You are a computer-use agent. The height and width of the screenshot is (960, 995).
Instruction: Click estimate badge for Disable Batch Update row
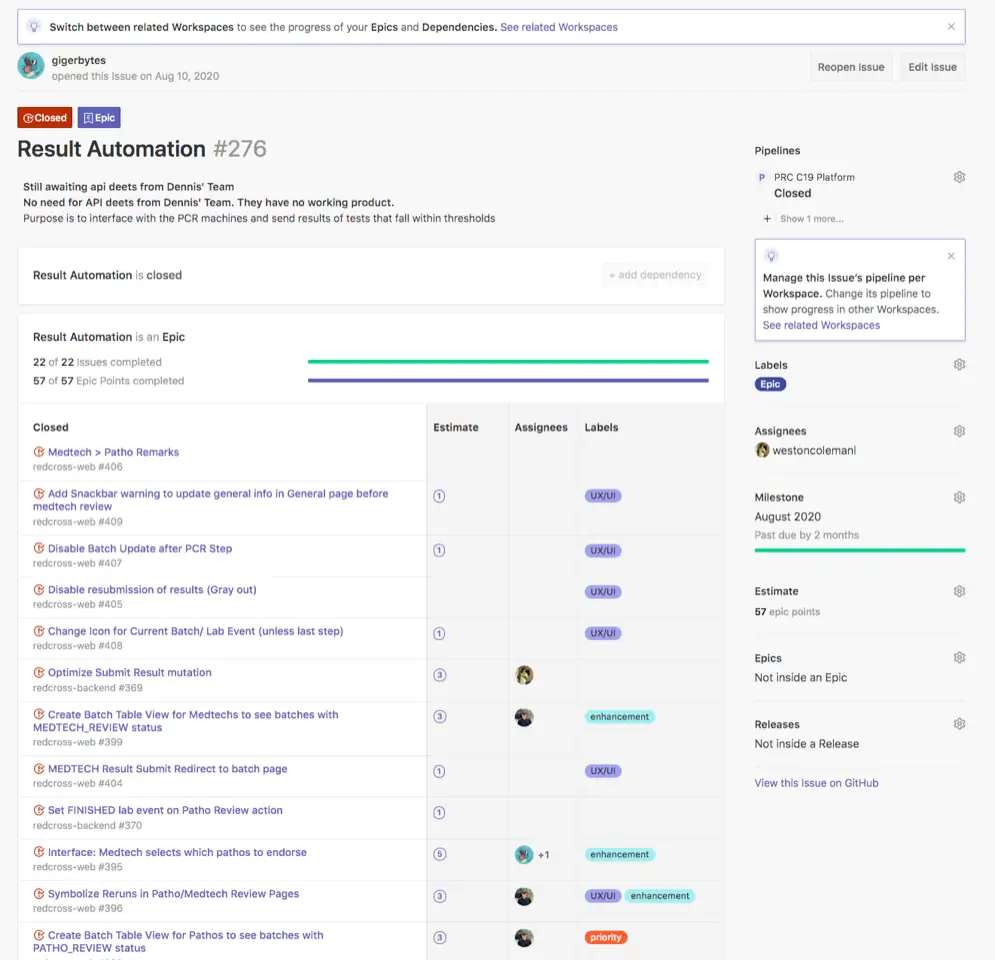(x=439, y=550)
